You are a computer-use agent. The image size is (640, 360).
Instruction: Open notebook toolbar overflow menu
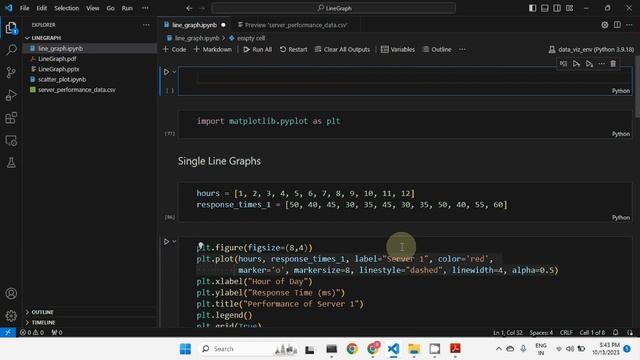click(x=462, y=49)
